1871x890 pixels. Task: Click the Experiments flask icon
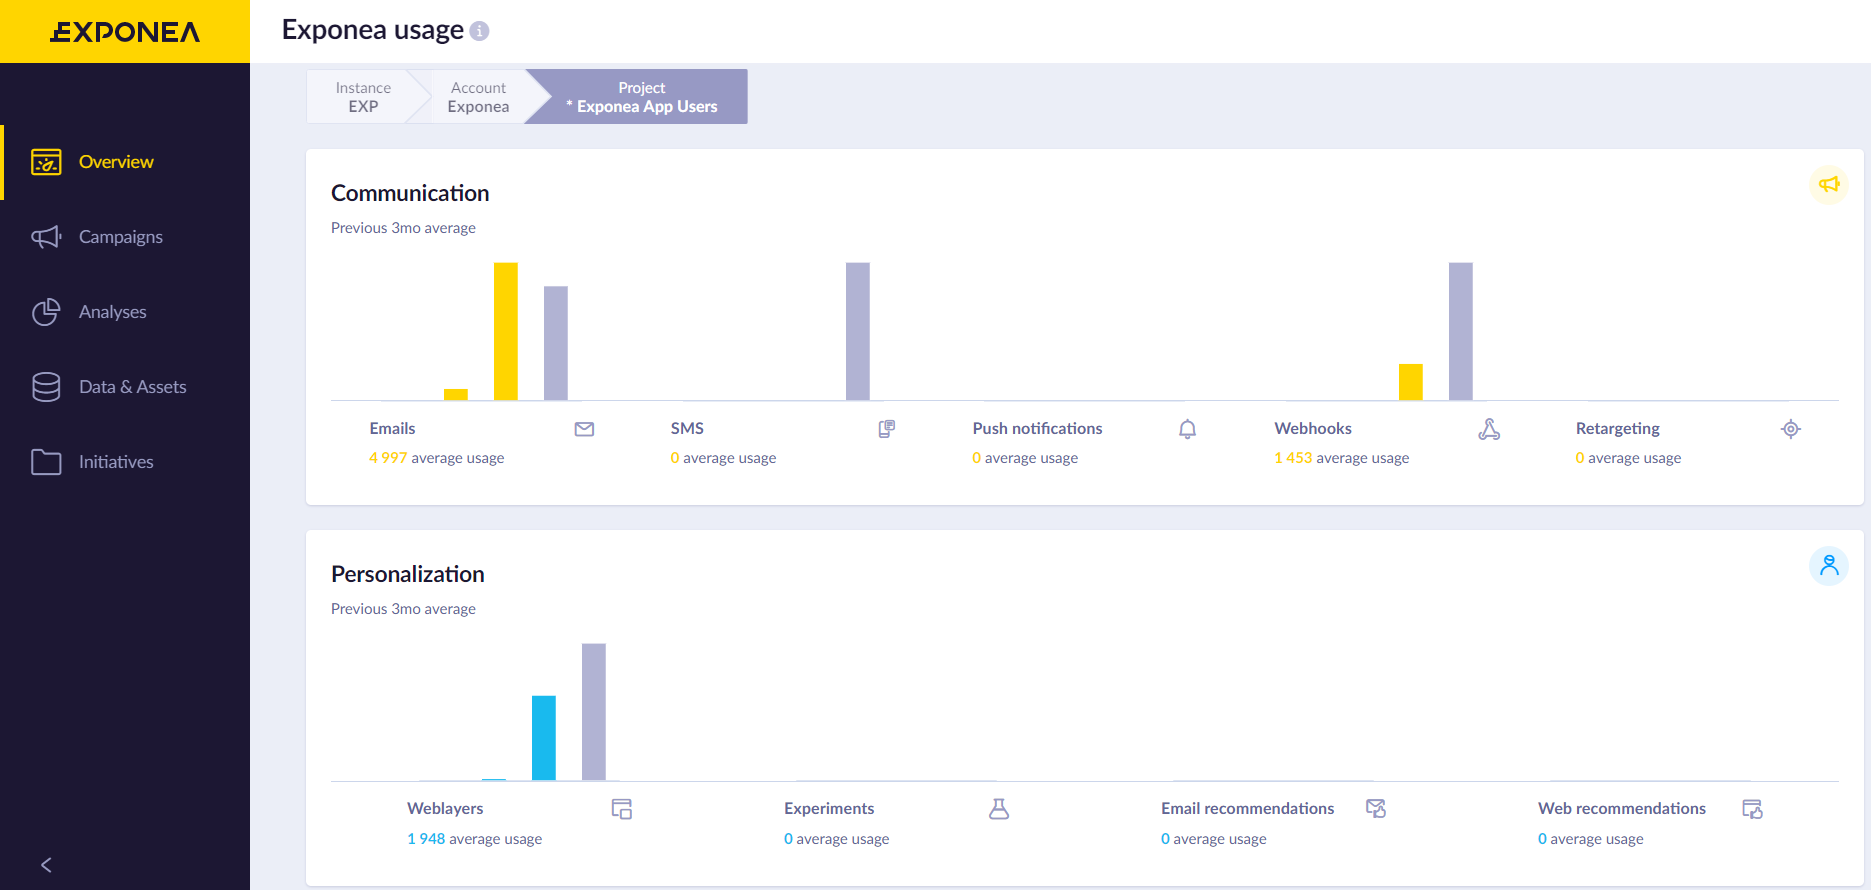tap(999, 809)
